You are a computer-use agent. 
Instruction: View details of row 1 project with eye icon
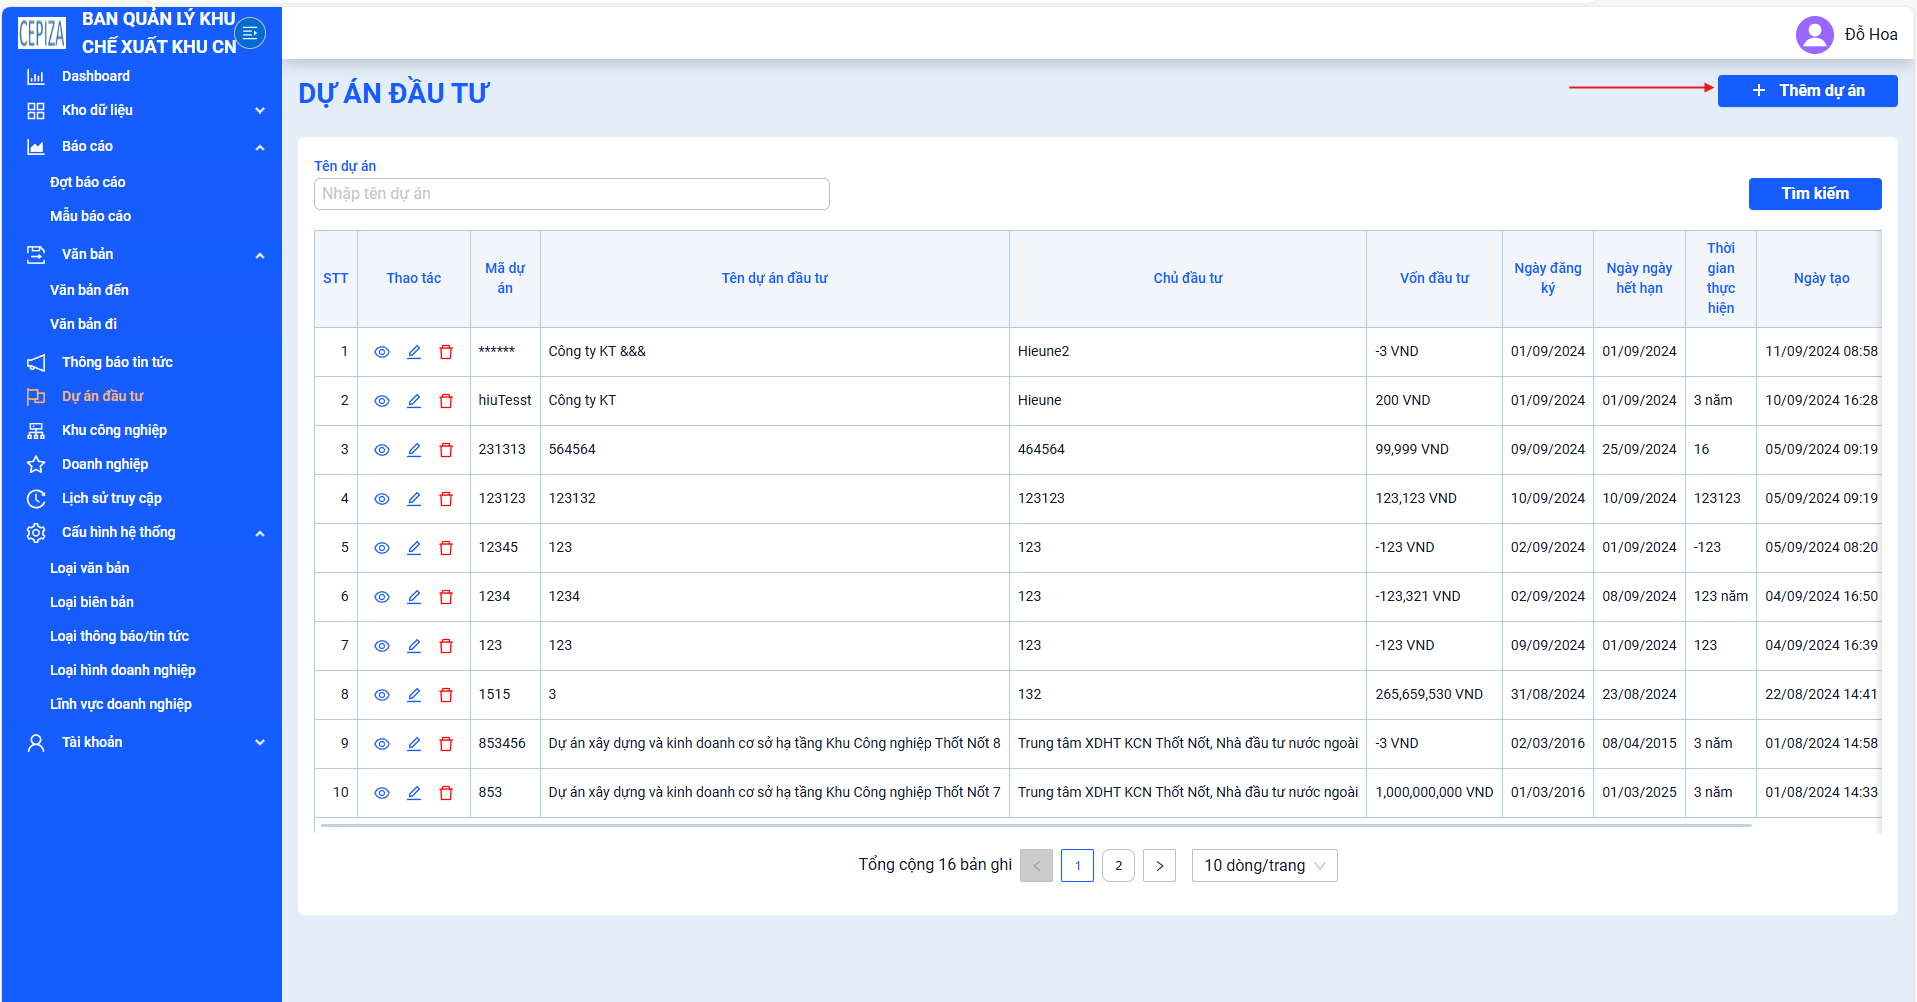pyautogui.click(x=382, y=352)
